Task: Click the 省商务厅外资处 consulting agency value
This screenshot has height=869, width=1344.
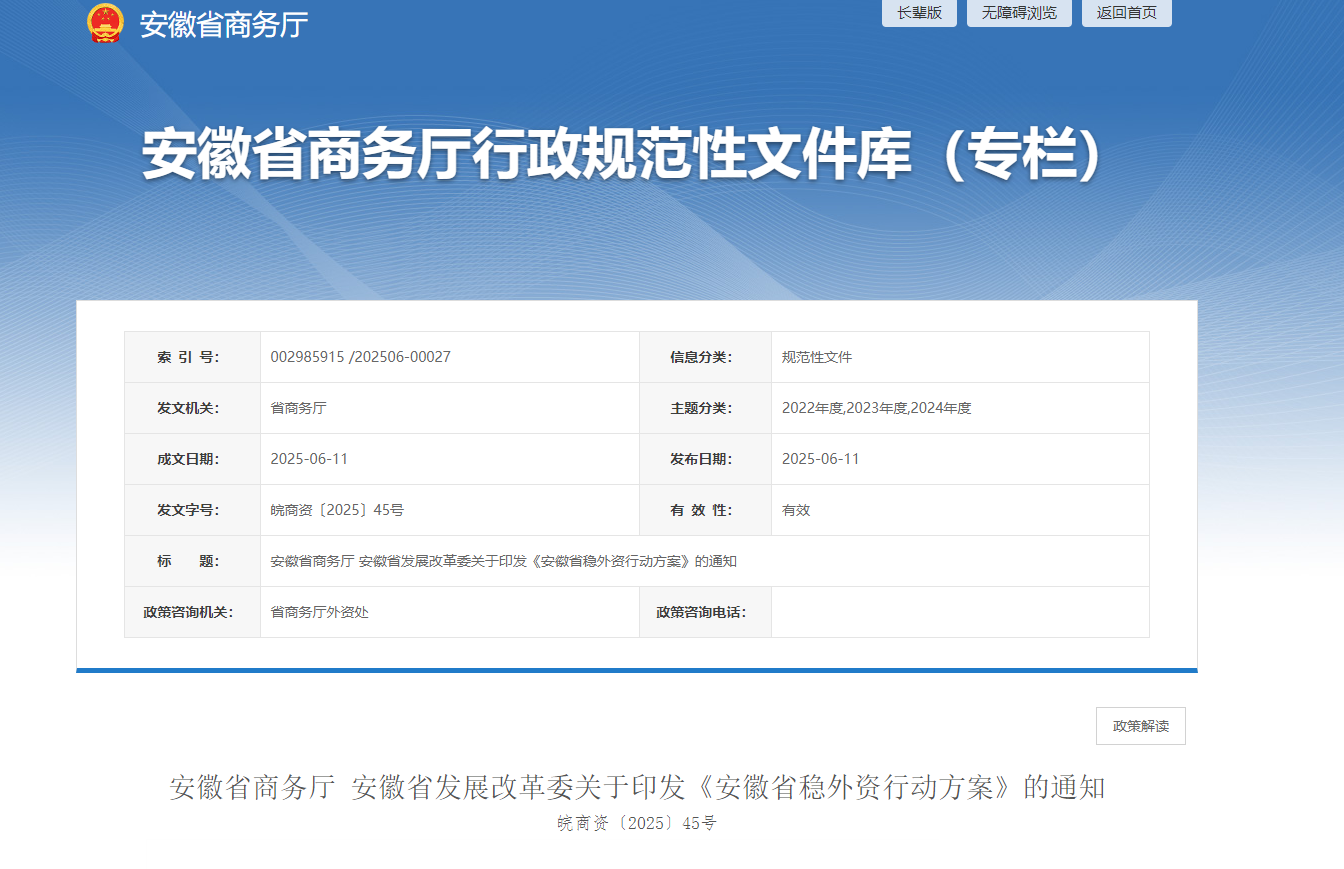Action: coord(319,612)
